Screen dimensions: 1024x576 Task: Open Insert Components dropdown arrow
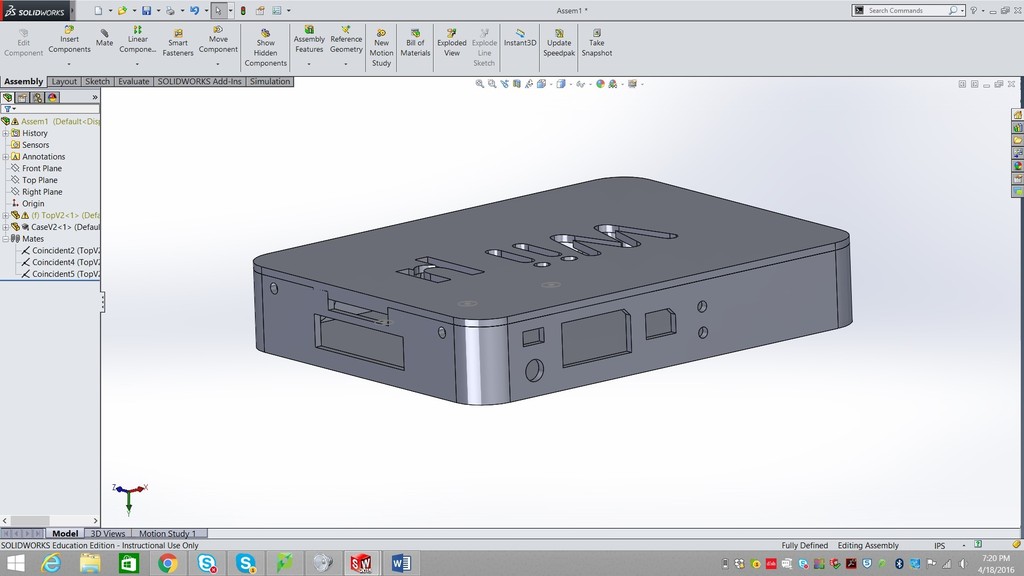click(x=69, y=64)
